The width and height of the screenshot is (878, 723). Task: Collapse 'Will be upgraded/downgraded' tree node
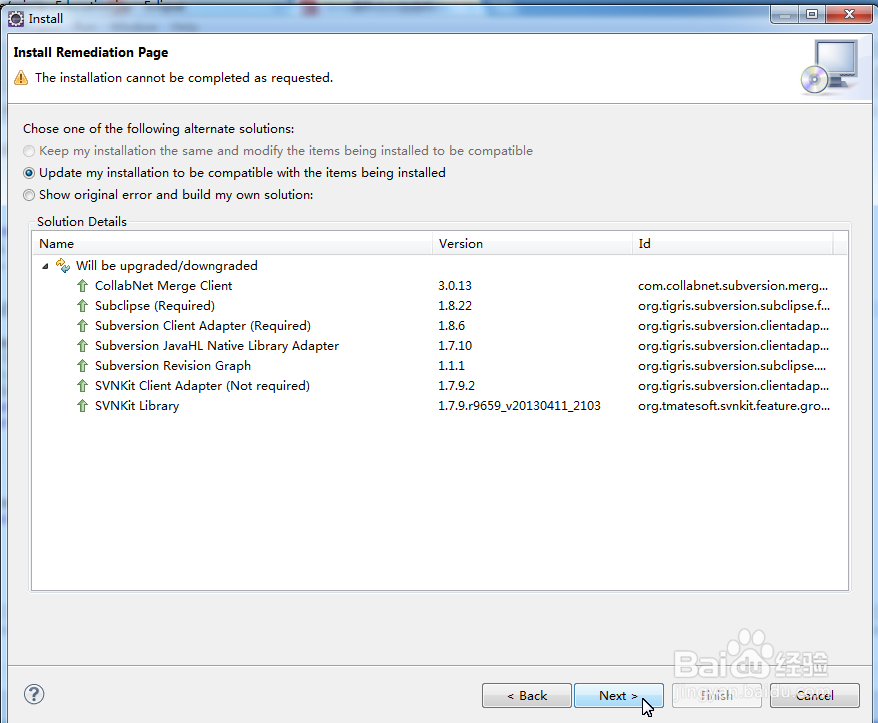click(x=45, y=266)
